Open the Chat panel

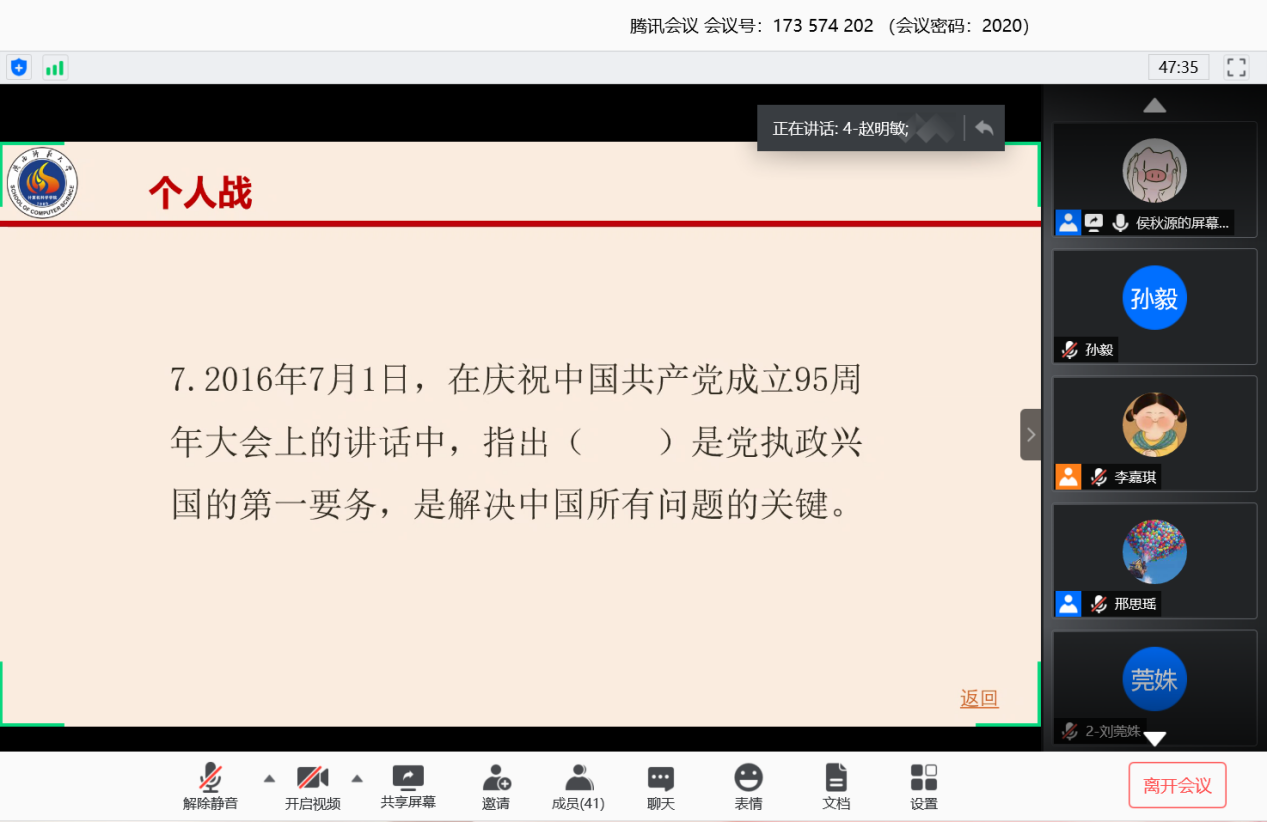coord(660,787)
